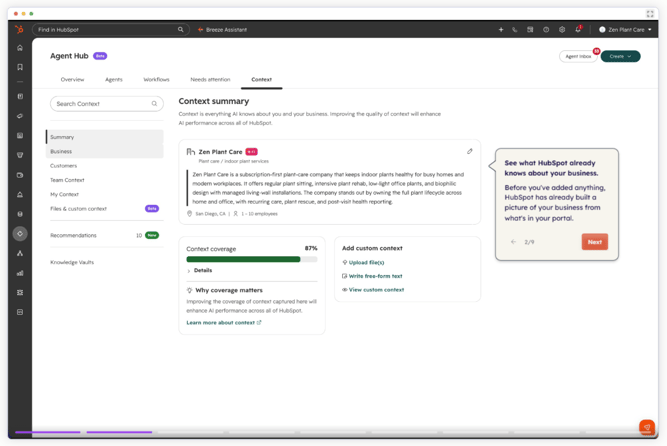This screenshot has width=667, height=446.
Task: Switch to the Workflows tab
Action: pos(156,80)
